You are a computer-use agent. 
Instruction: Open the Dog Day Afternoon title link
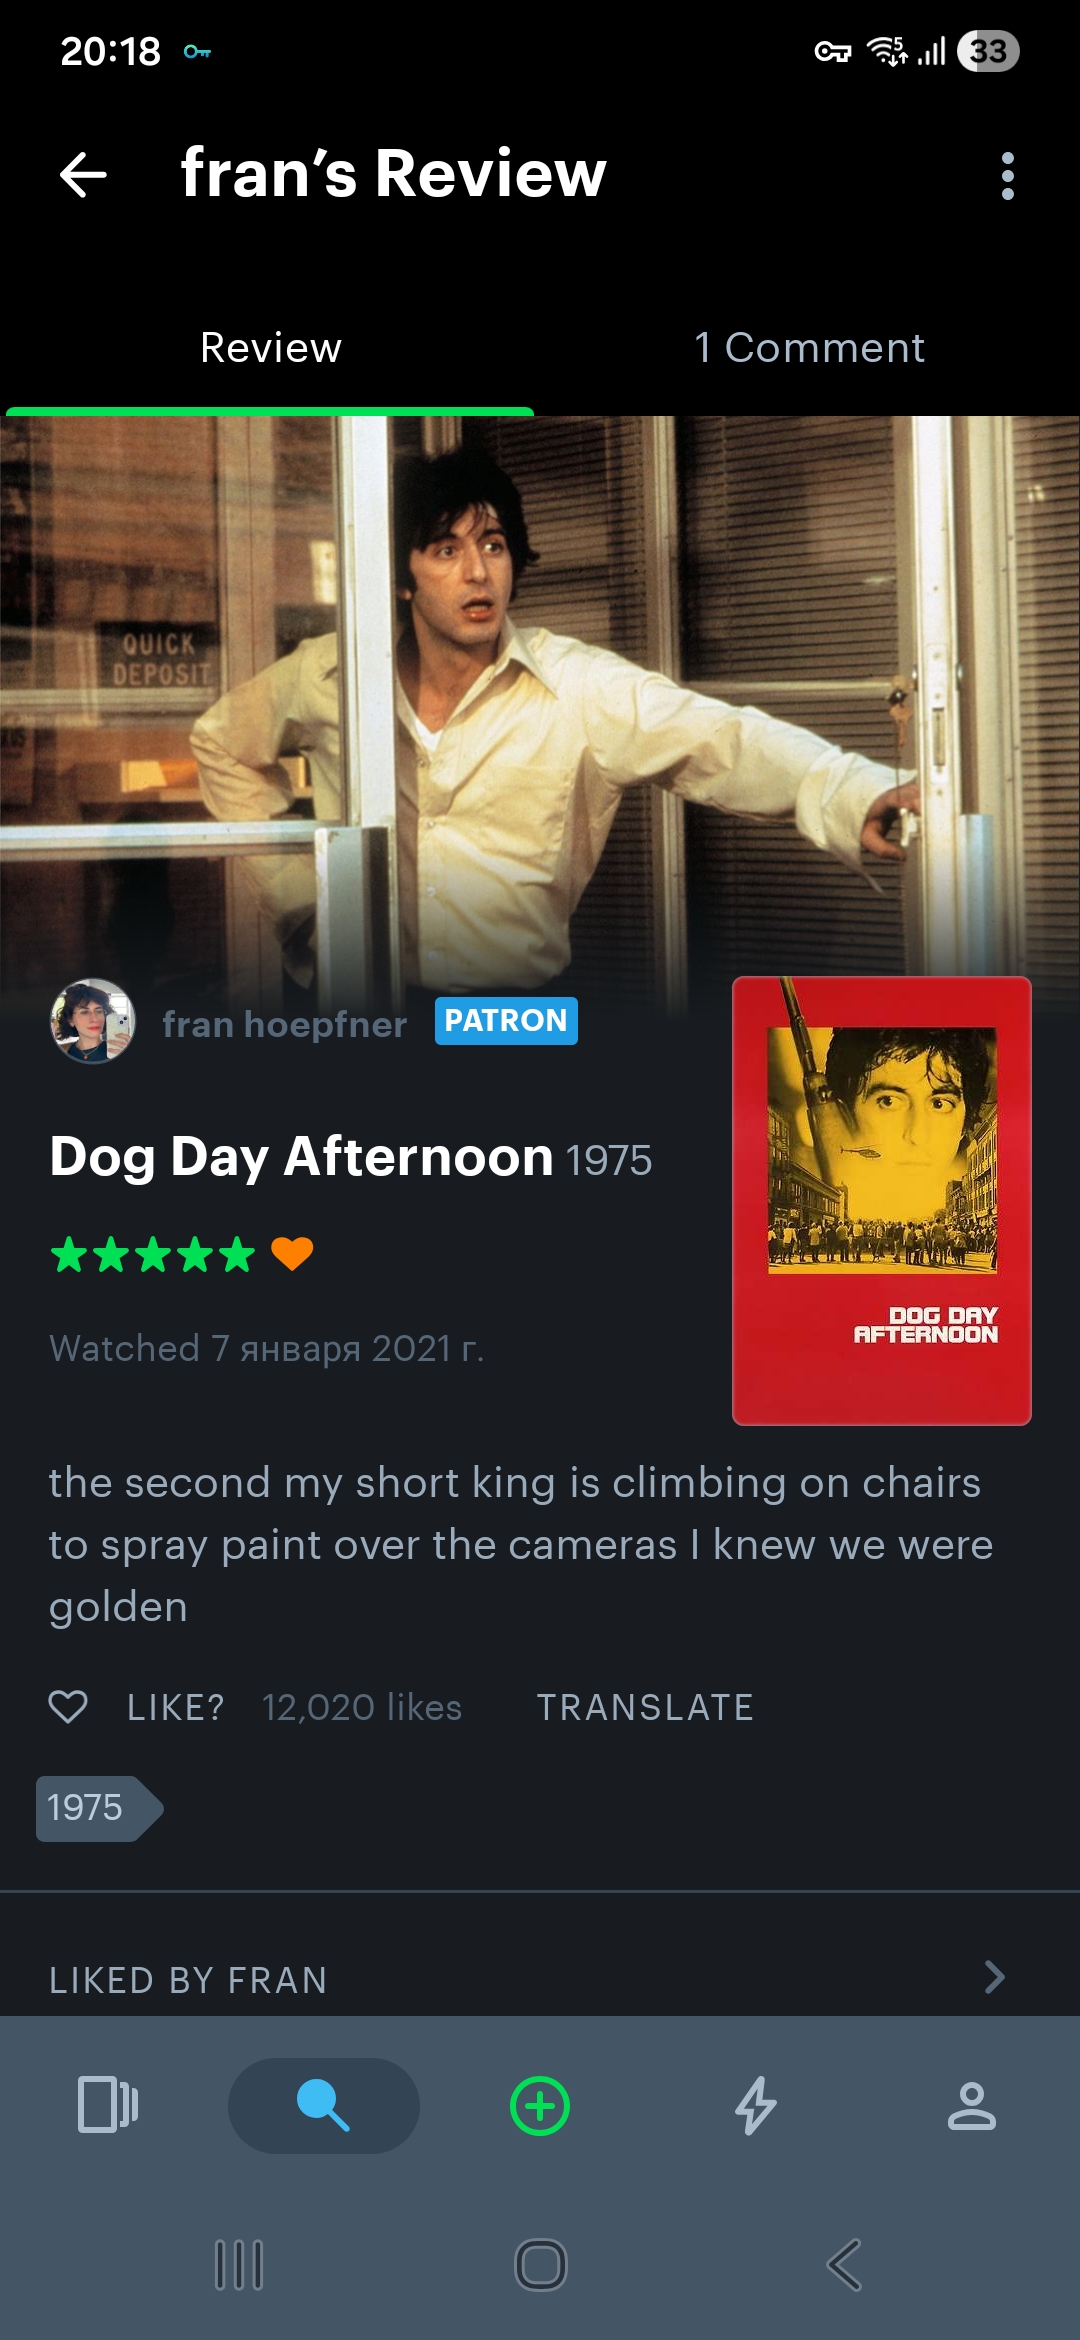pos(301,1157)
